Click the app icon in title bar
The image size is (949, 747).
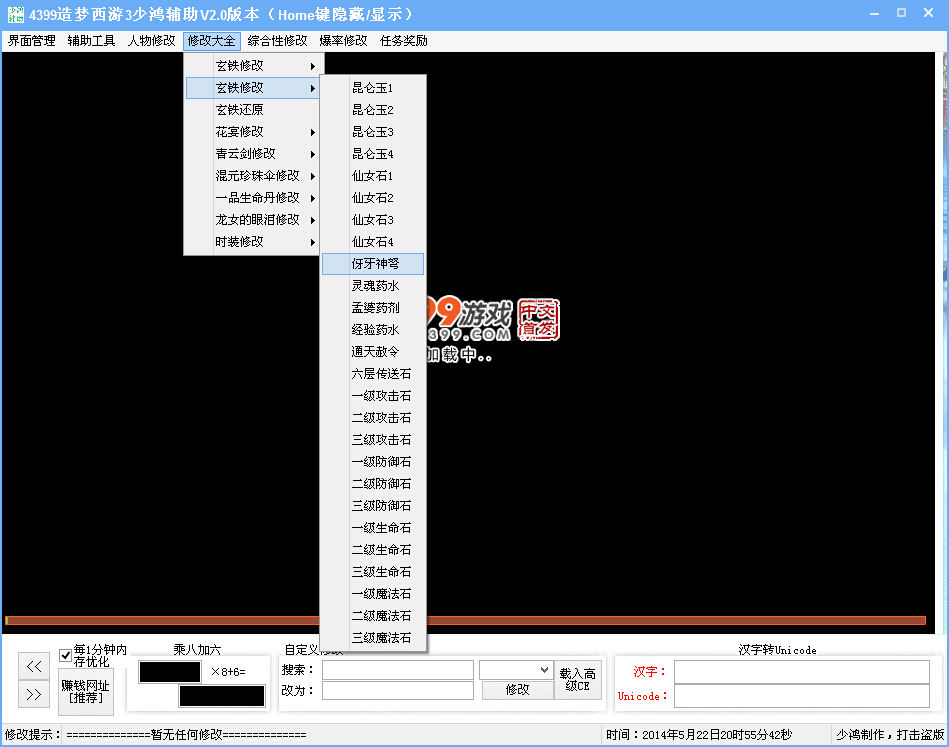pyautogui.click(x=15, y=15)
